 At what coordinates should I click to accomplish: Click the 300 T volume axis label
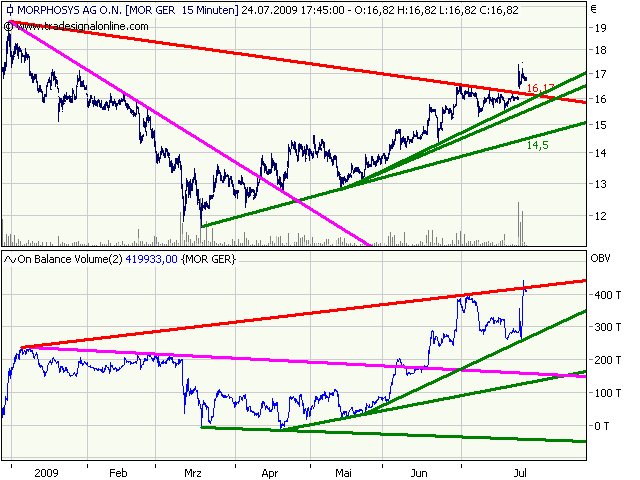(608, 327)
